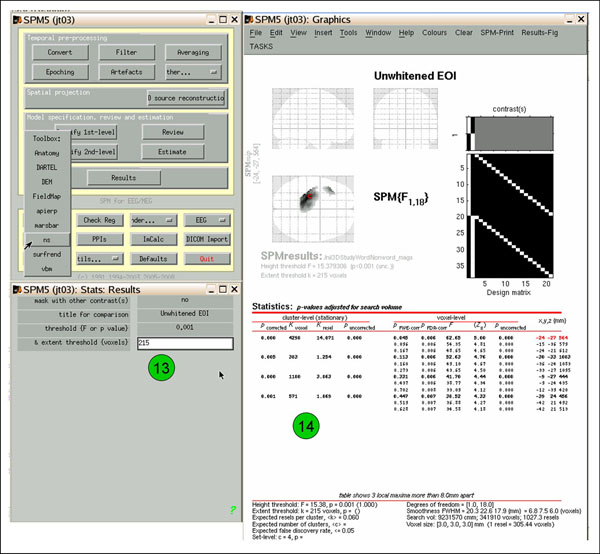Open the Other dropdown beside Artefacts
The image size is (600, 554).
click(193, 72)
